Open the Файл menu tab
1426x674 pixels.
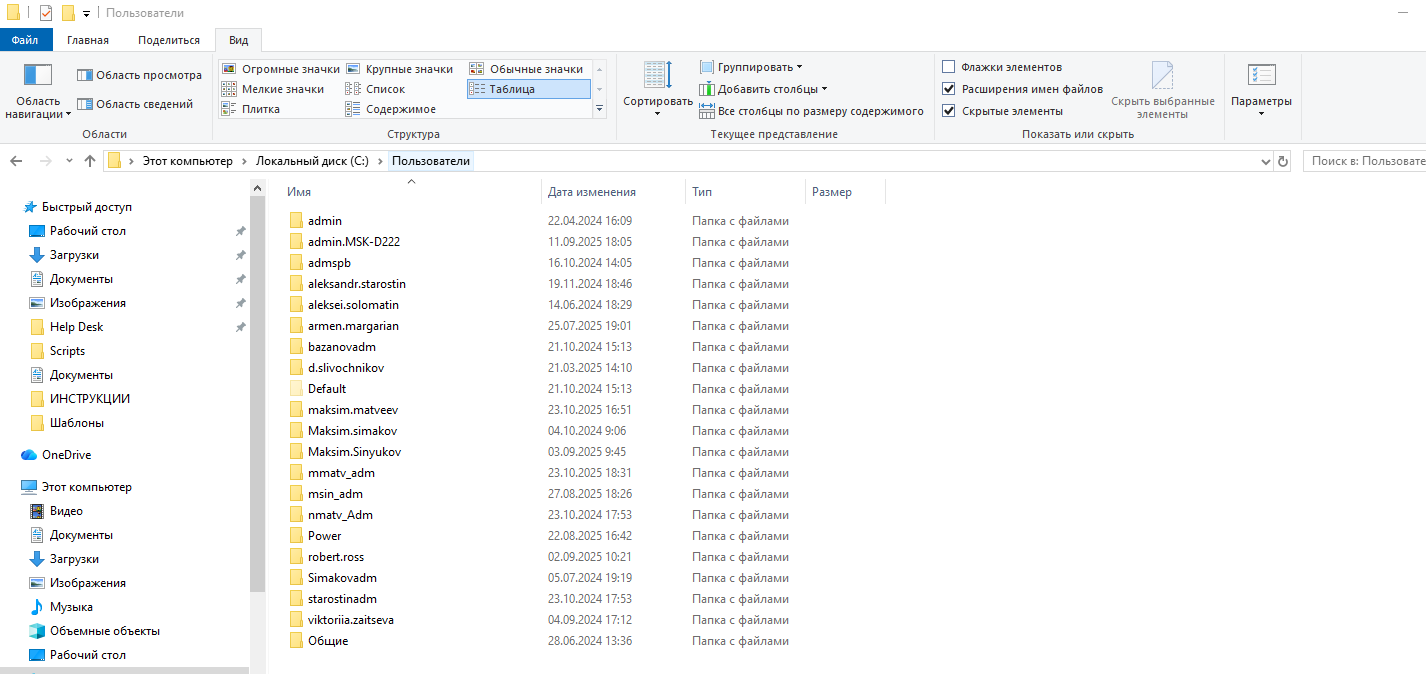pyautogui.click(x=25, y=40)
